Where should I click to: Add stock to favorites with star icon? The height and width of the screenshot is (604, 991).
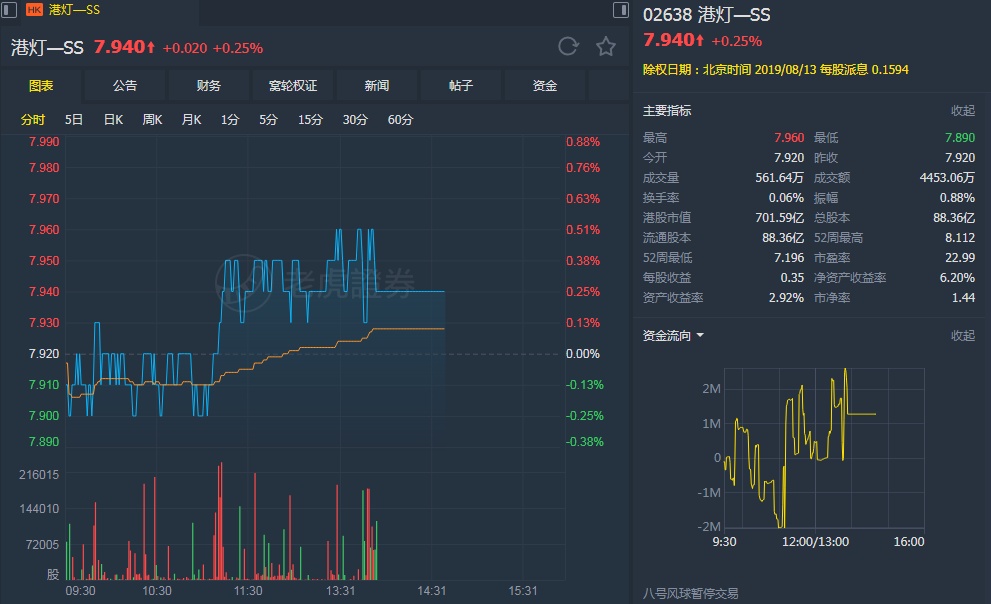click(x=606, y=47)
